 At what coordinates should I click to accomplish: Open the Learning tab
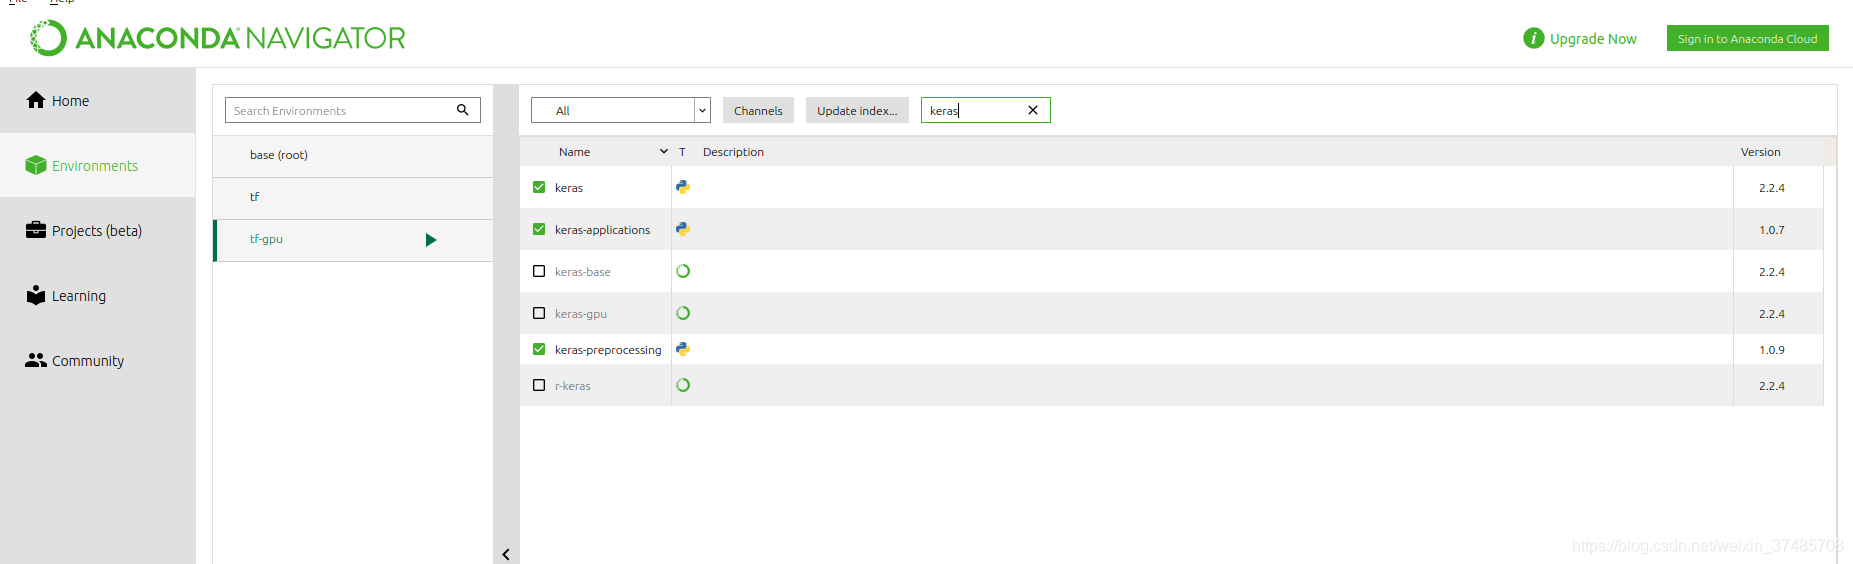(98, 296)
